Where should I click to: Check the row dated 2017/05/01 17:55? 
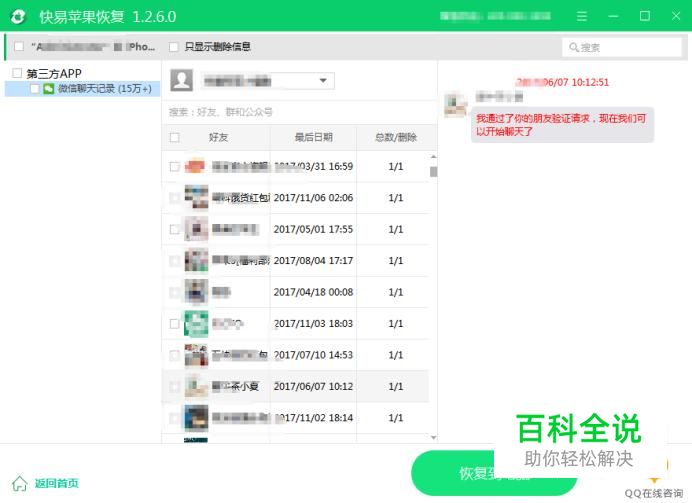[x=175, y=229]
